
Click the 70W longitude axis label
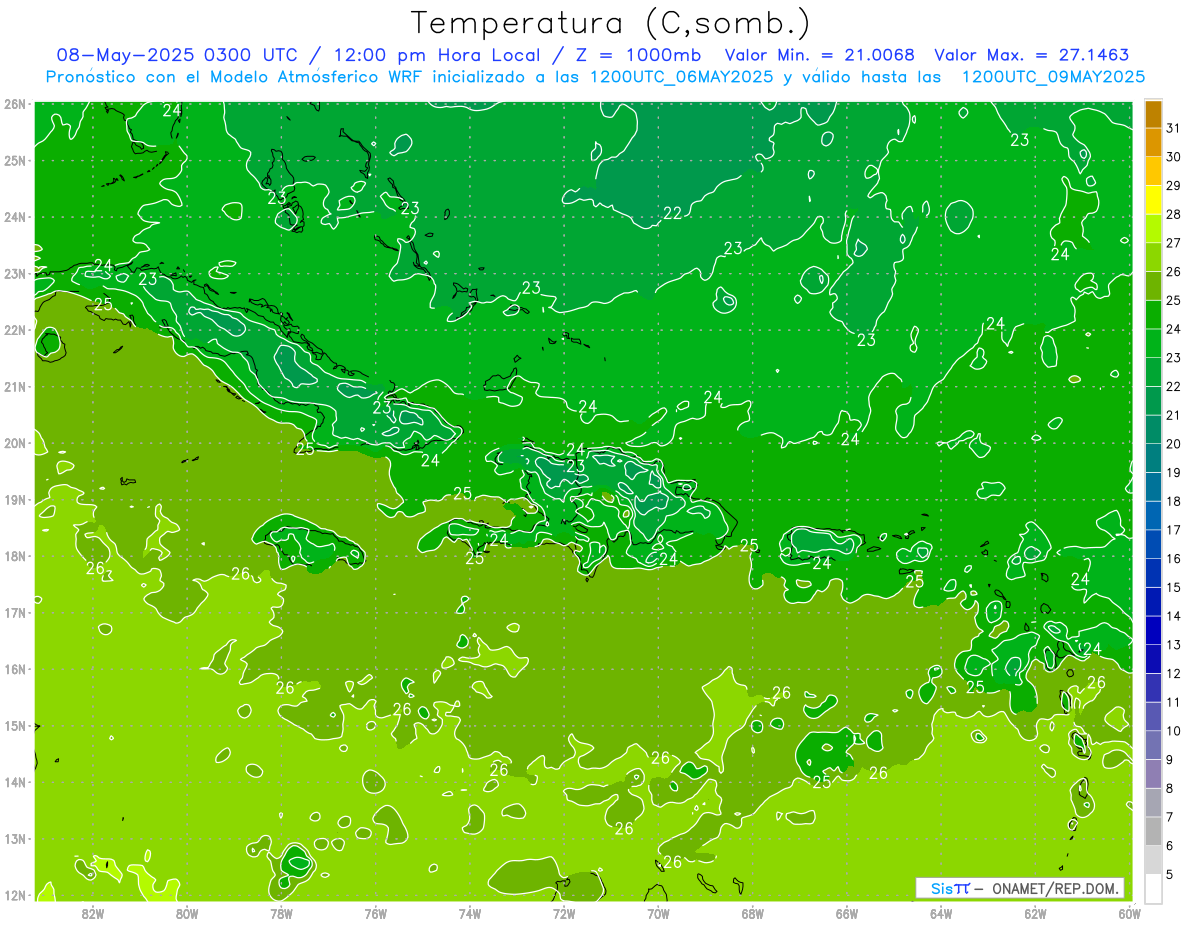[x=658, y=913]
